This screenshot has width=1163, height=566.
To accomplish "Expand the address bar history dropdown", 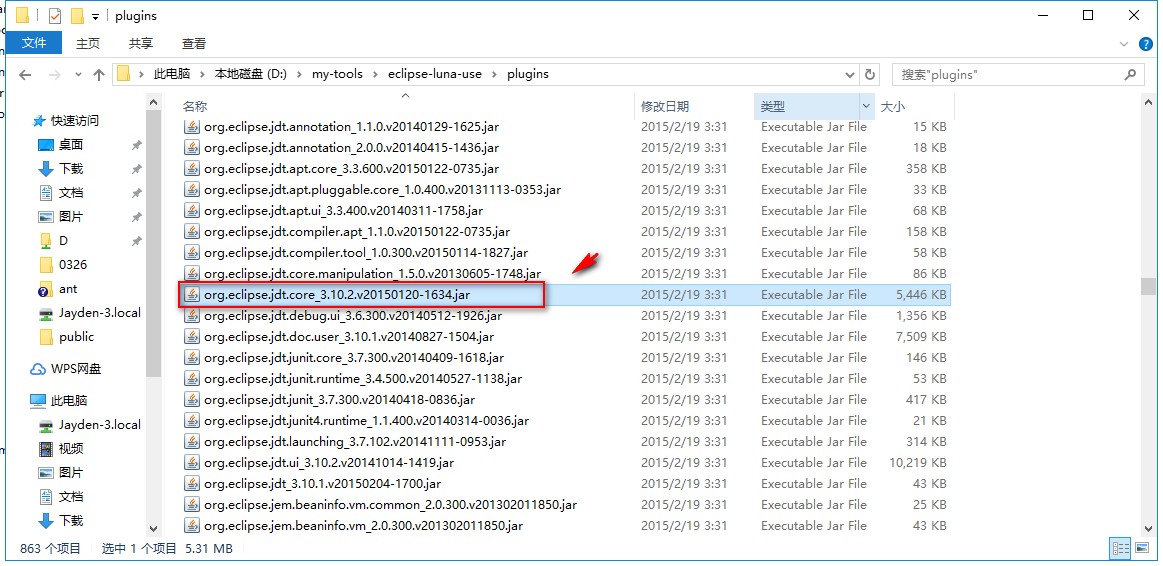I will pos(850,75).
